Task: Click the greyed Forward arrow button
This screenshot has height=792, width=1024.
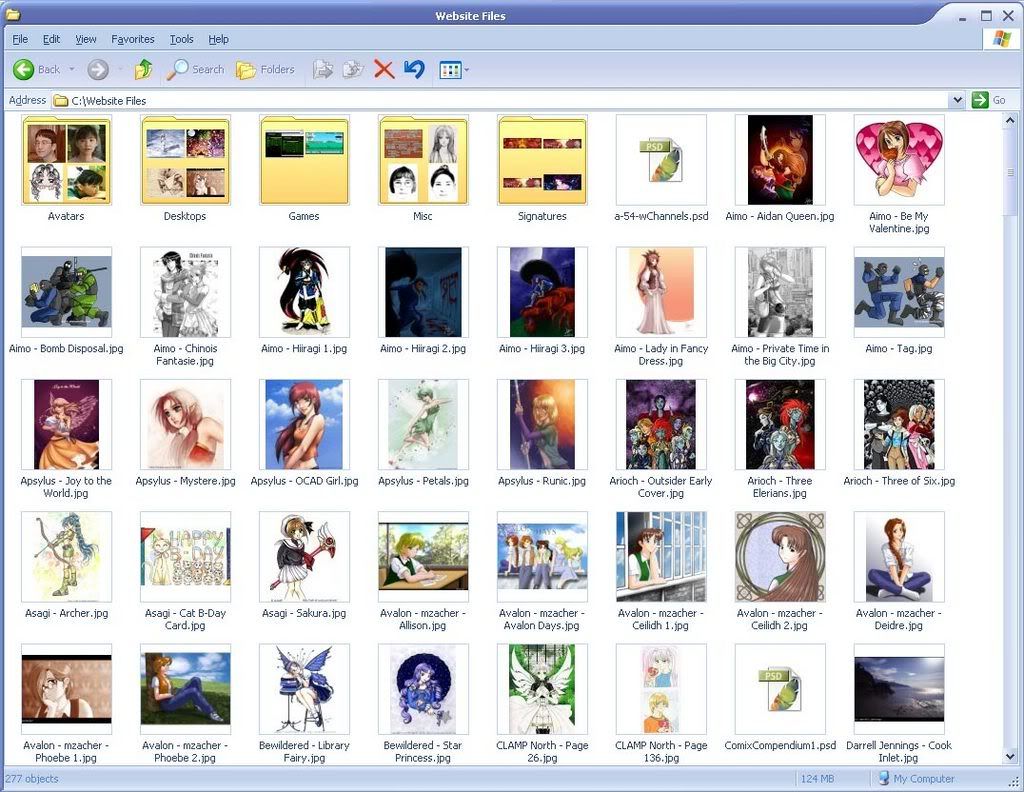Action: pyautogui.click(x=98, y=69)
